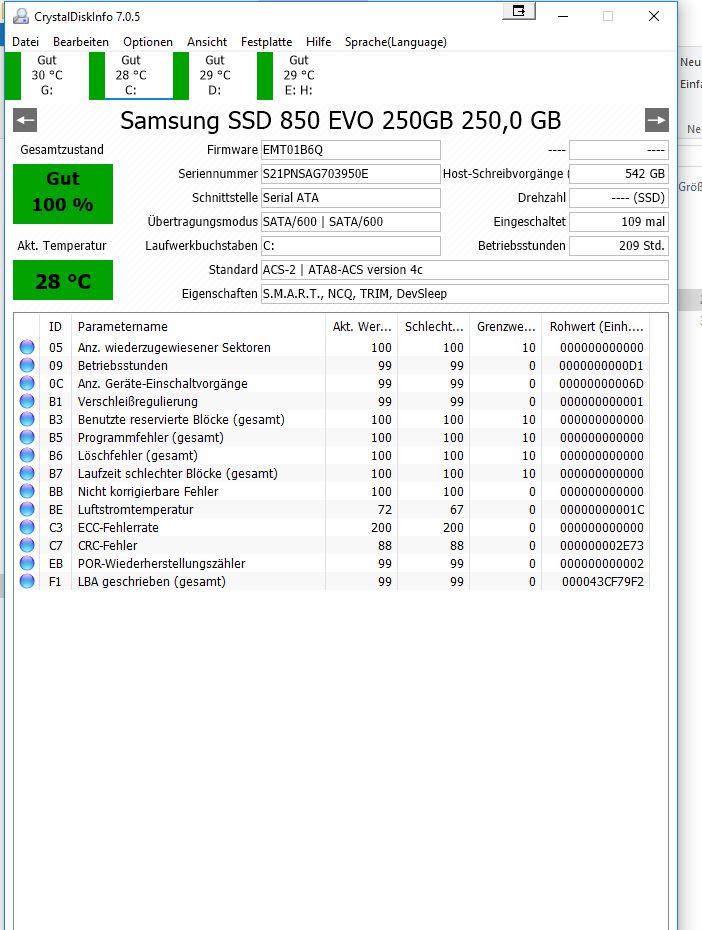
Task: Click the Laufwerkbuchstaben field
Action: pyautogui.click(x=351, y=246)
